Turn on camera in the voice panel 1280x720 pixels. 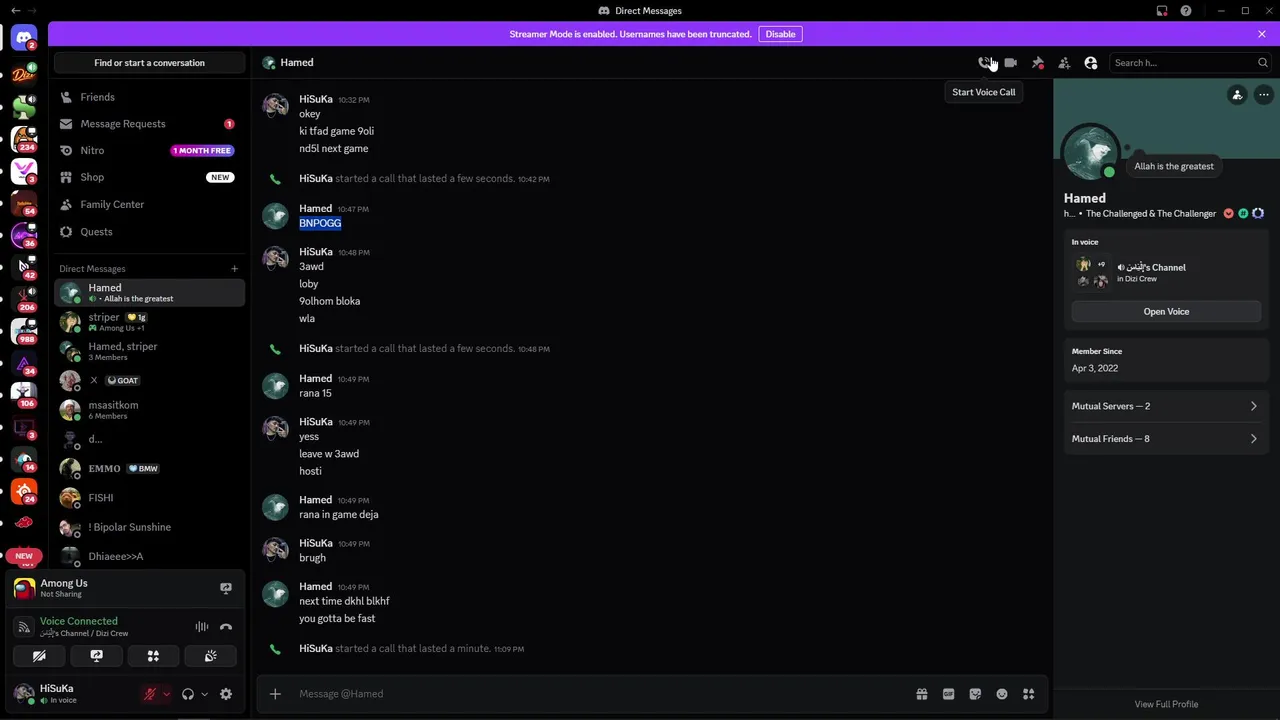pos(39,656)
